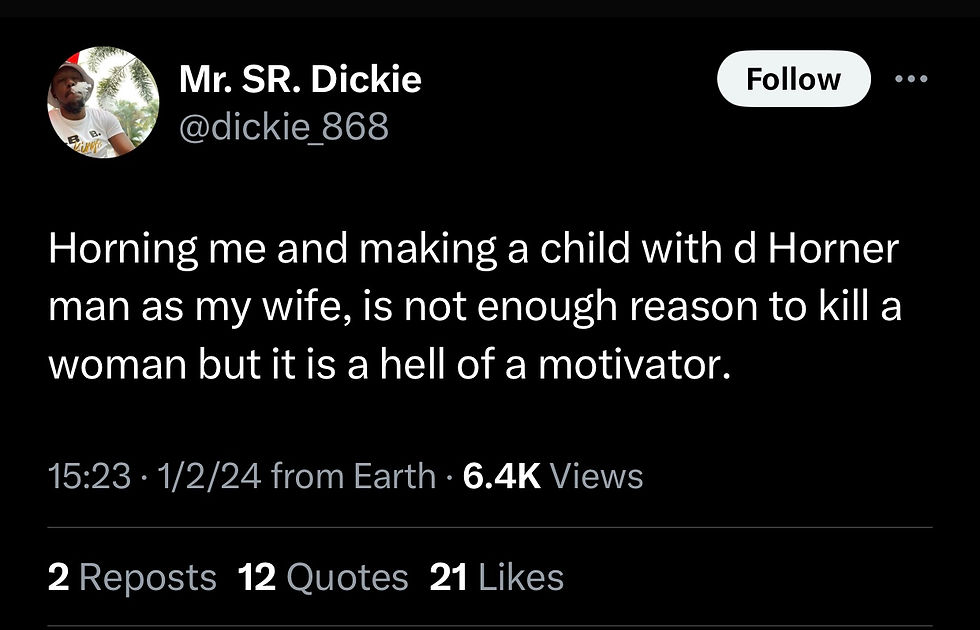This screenshot has width=980, height=630.
Task: Open the 6.4K Views analytics
Action: point(553,476)
